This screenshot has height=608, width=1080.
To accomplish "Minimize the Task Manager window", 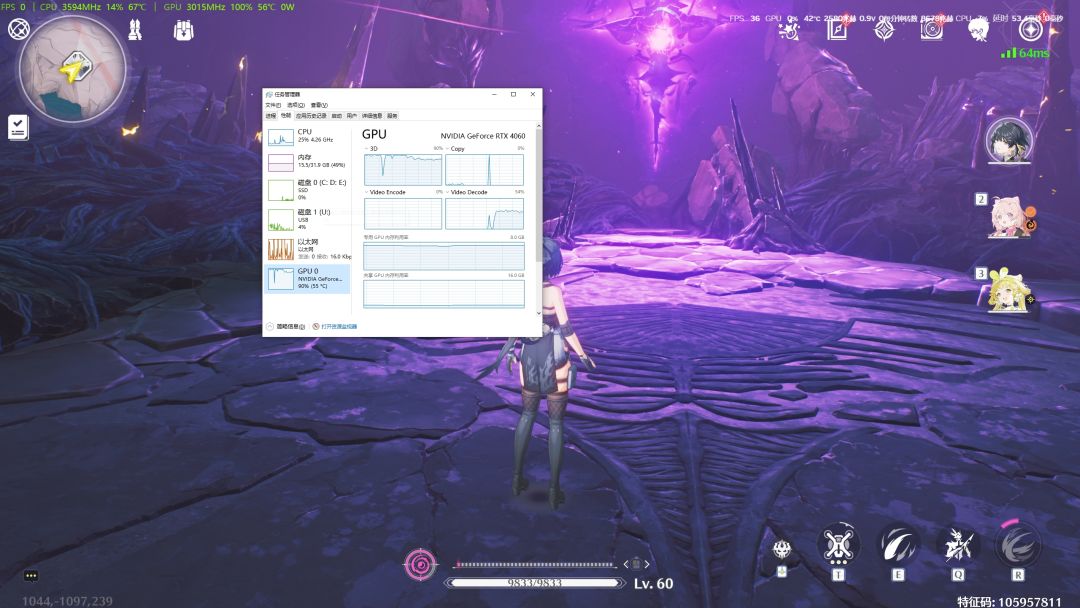I will [495, 94].
